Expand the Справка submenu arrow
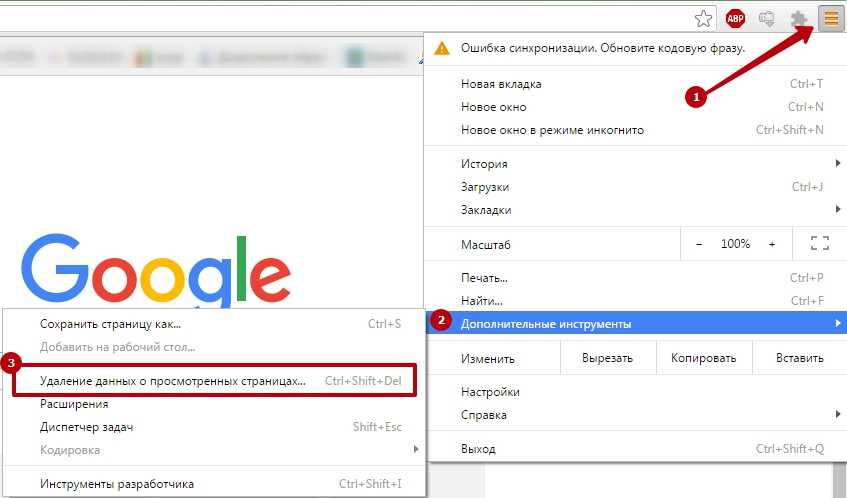847x498 pixels. point(838,414)
